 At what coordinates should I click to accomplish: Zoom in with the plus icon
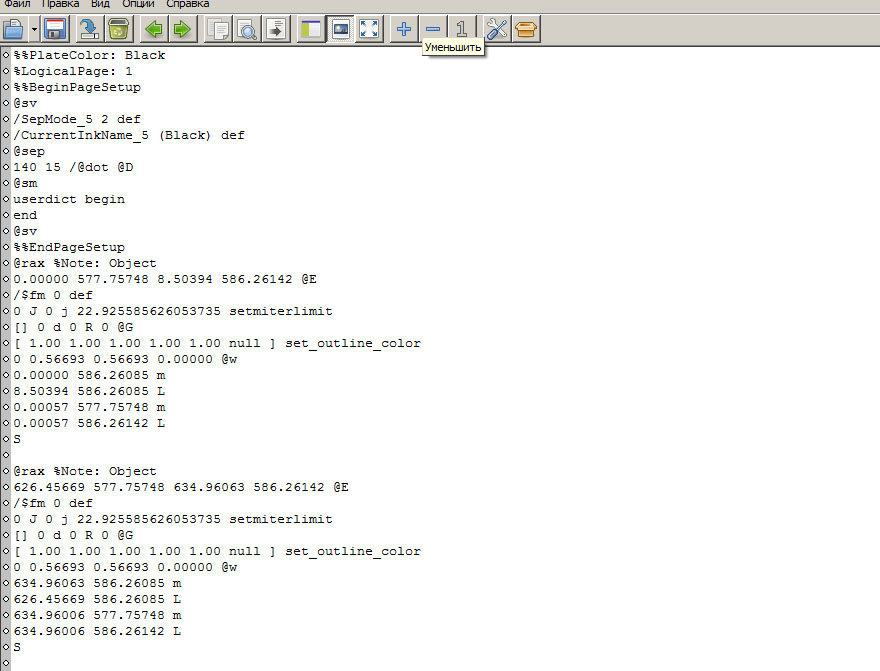pyautogui.click(x=404, y=29)
